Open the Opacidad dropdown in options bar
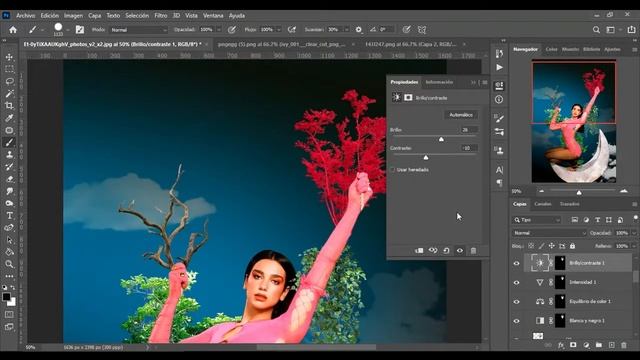 coord(219,30)
